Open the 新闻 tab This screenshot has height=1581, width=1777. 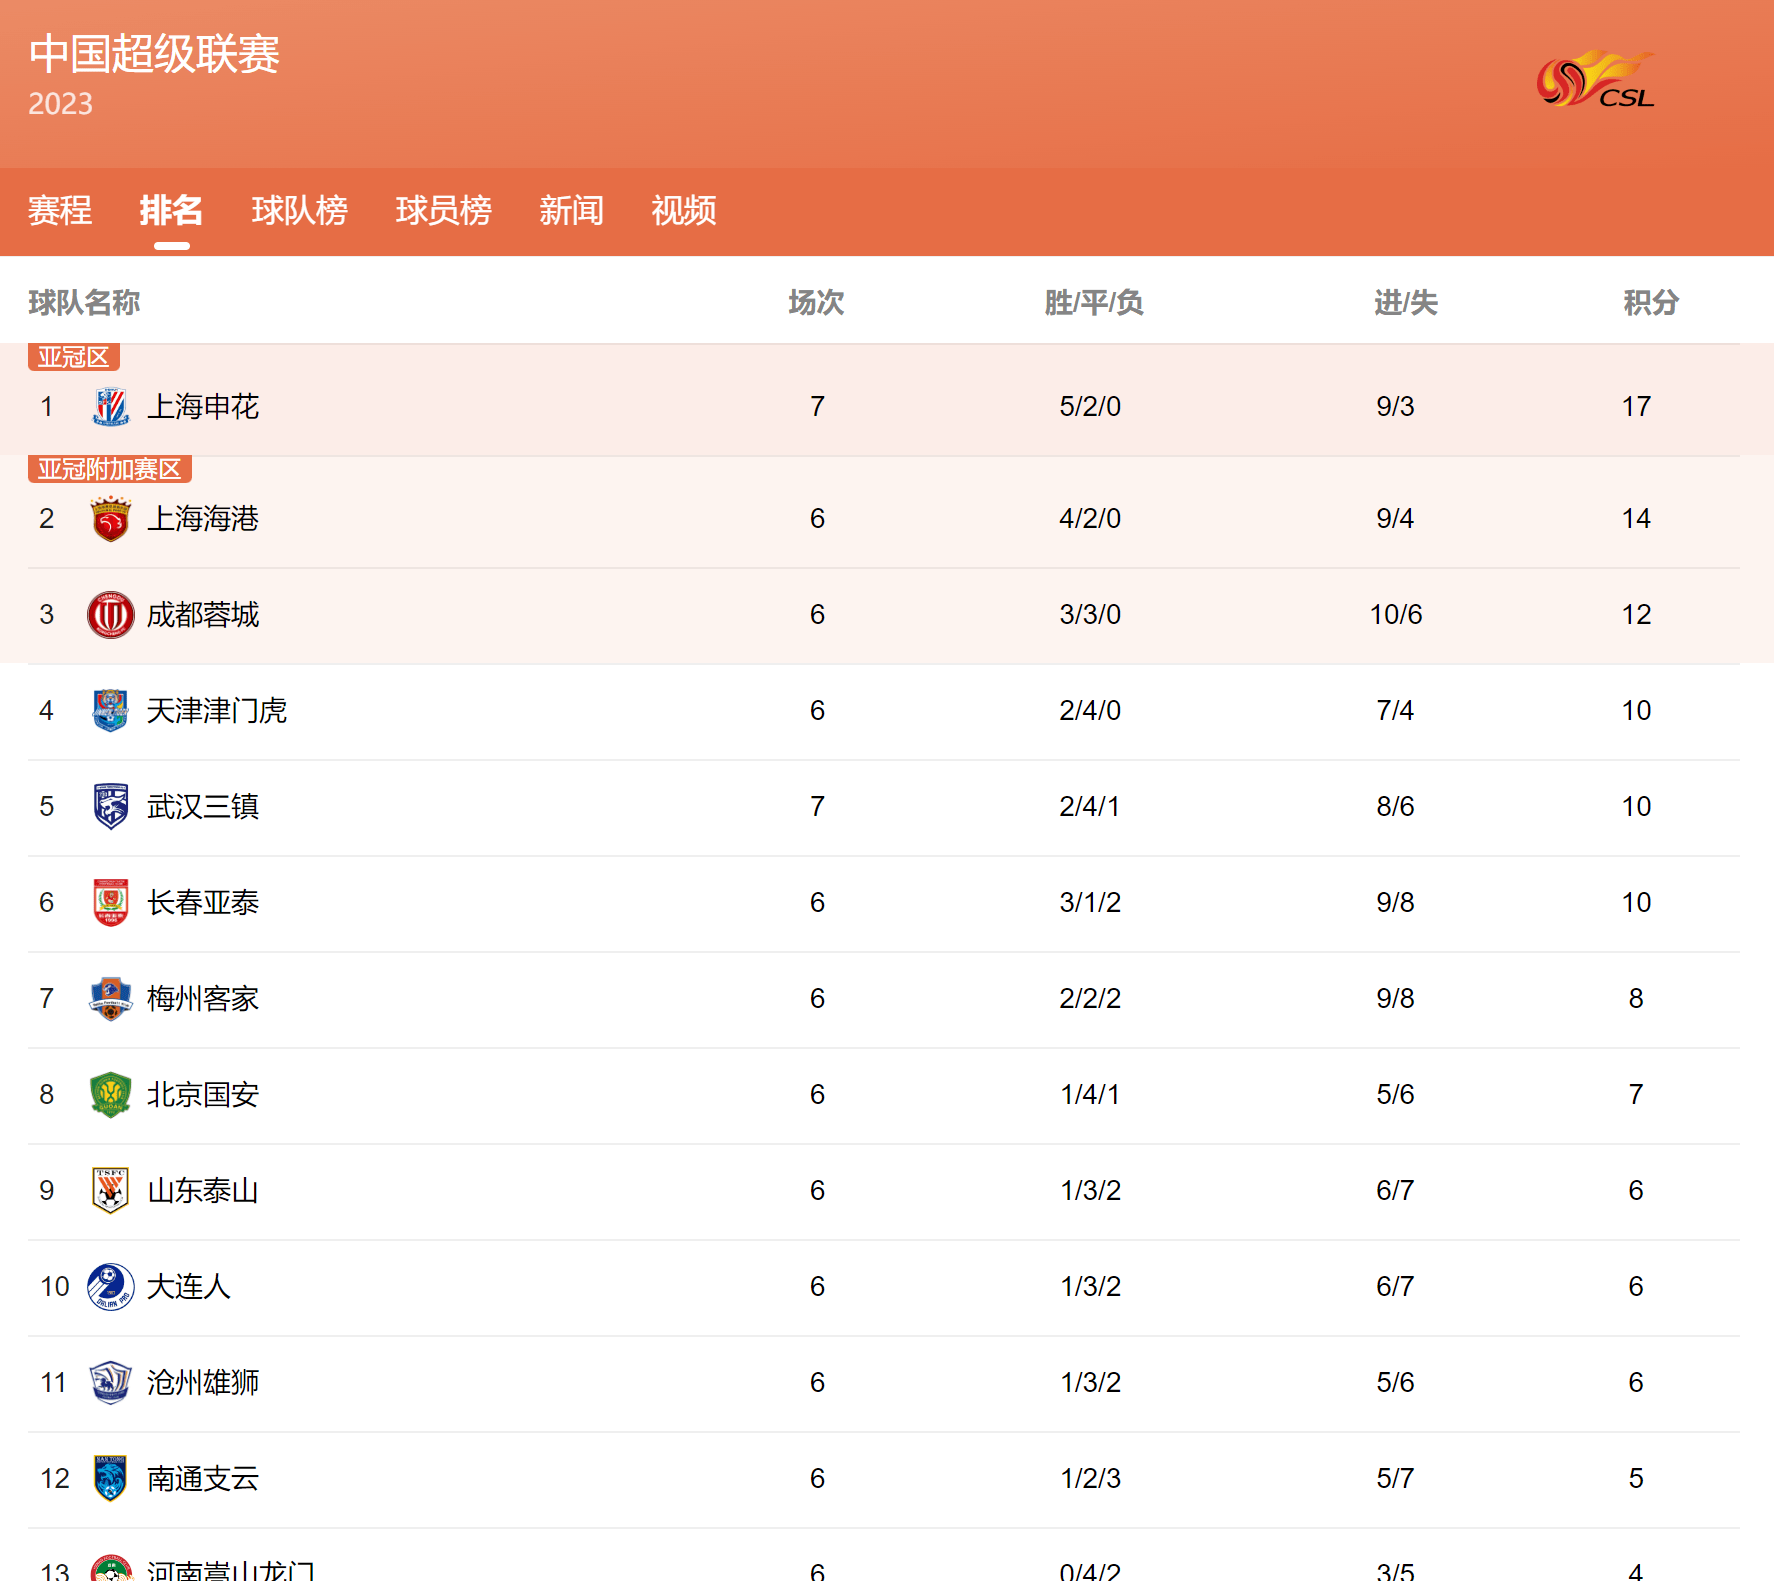tap(571, 211)
